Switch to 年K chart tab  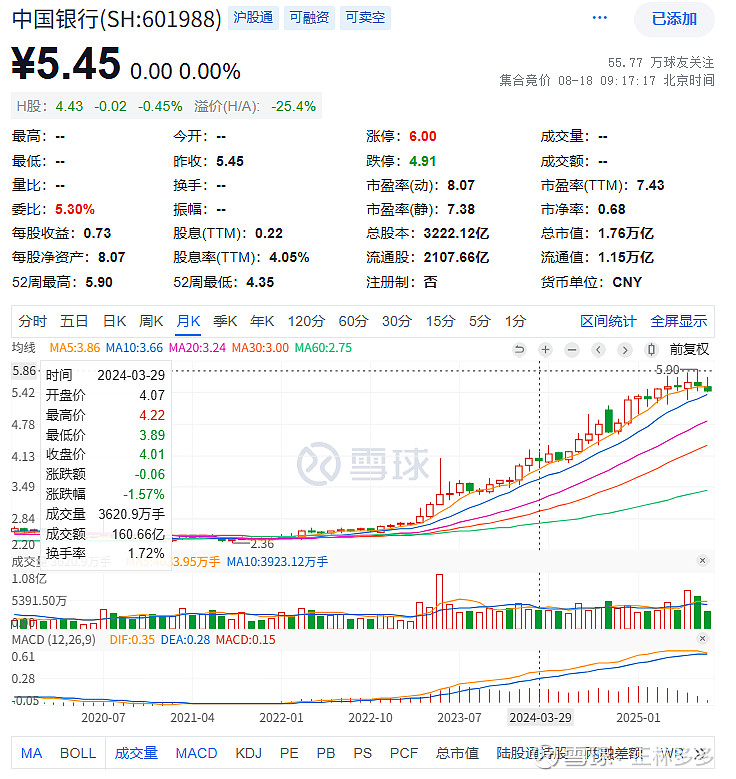point(262,321)
